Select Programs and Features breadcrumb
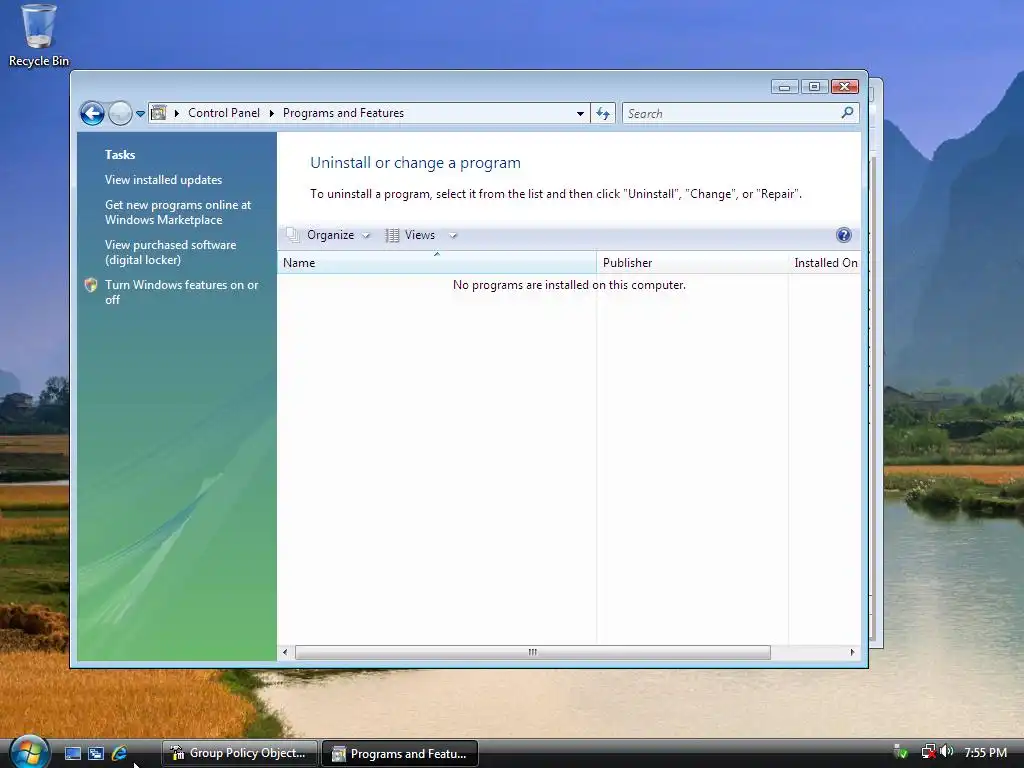 pos(344,113)
